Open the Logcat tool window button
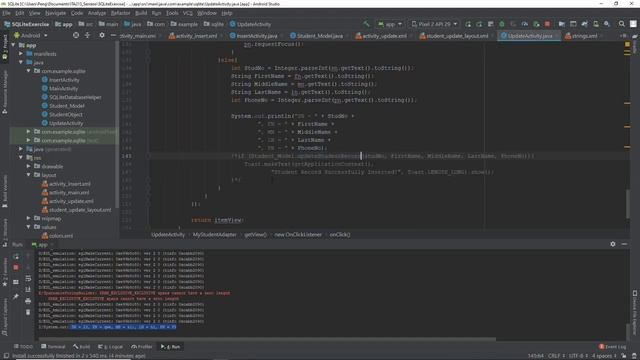Screen dimensions: 640x360 coord(110,347)
